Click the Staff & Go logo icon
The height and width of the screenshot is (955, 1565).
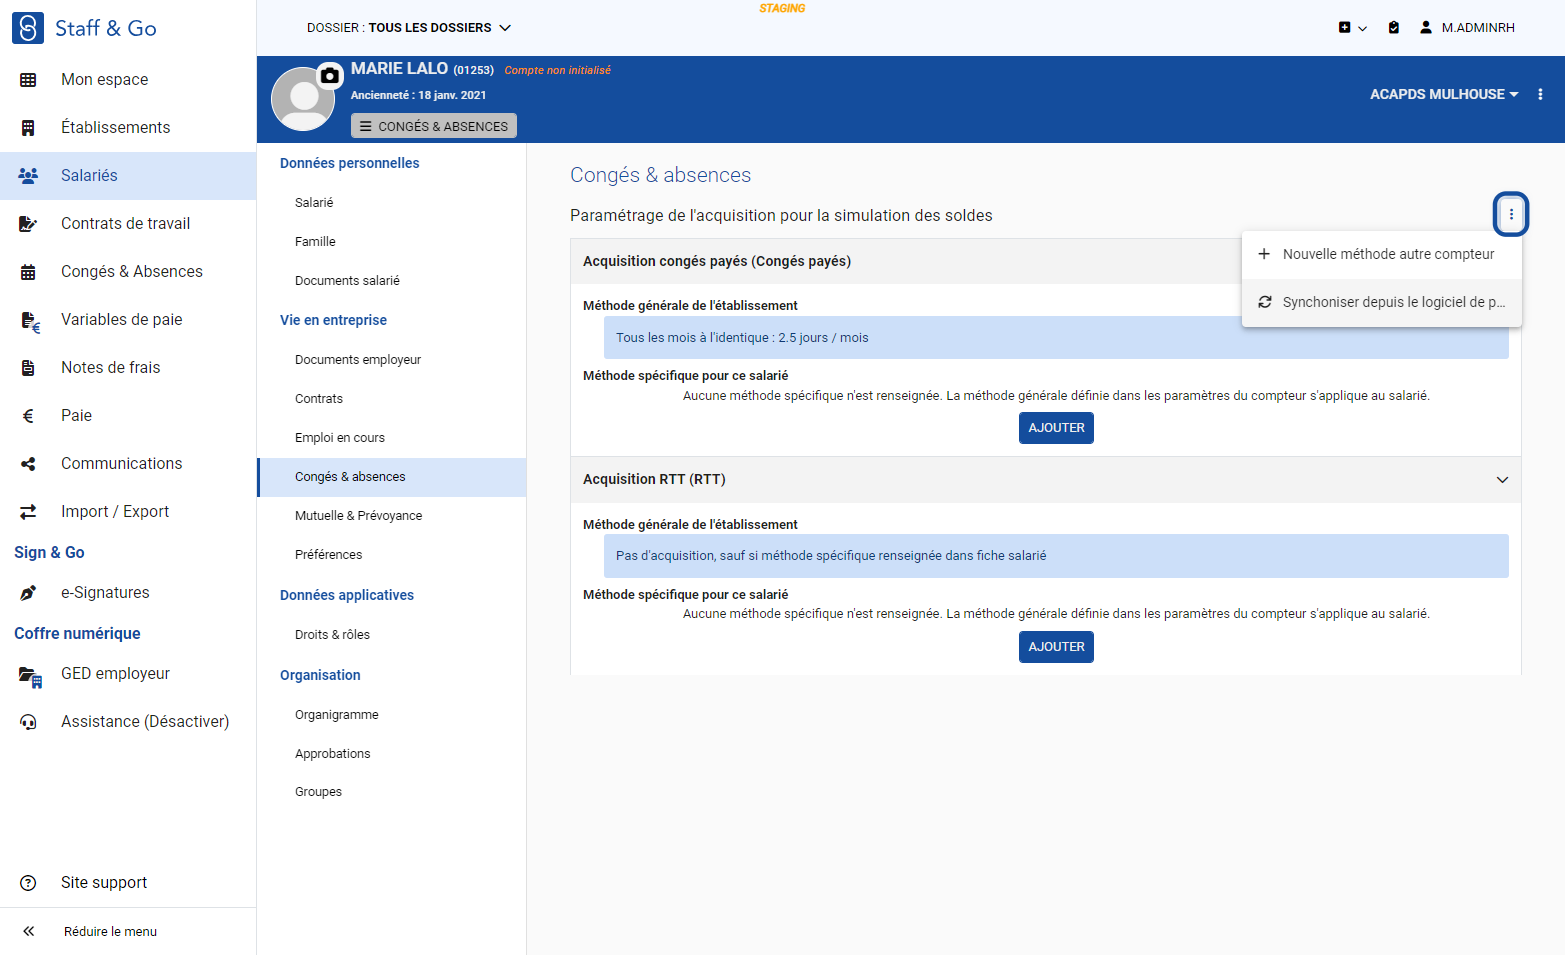[x=28, y=28]
